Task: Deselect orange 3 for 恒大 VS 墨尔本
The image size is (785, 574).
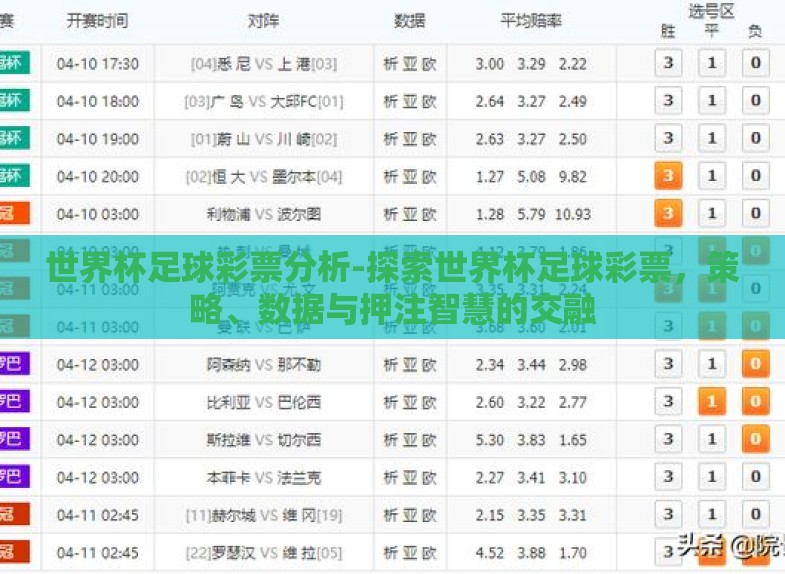Action: point(668,176)
